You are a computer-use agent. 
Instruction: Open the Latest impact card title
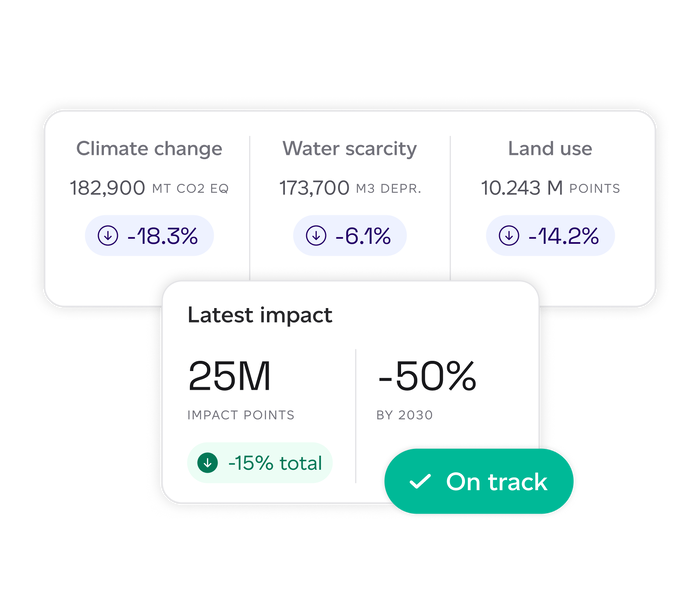click(260, 315)
